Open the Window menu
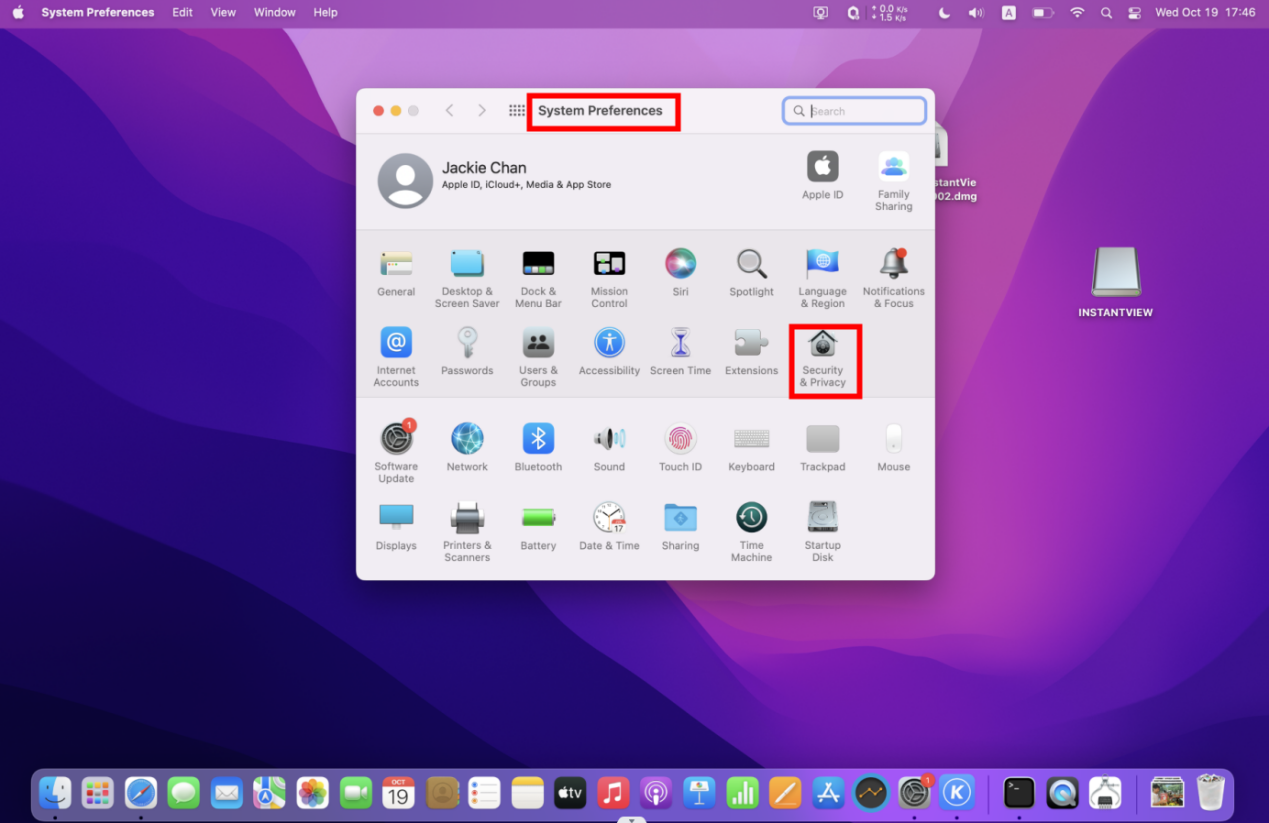 274,12
